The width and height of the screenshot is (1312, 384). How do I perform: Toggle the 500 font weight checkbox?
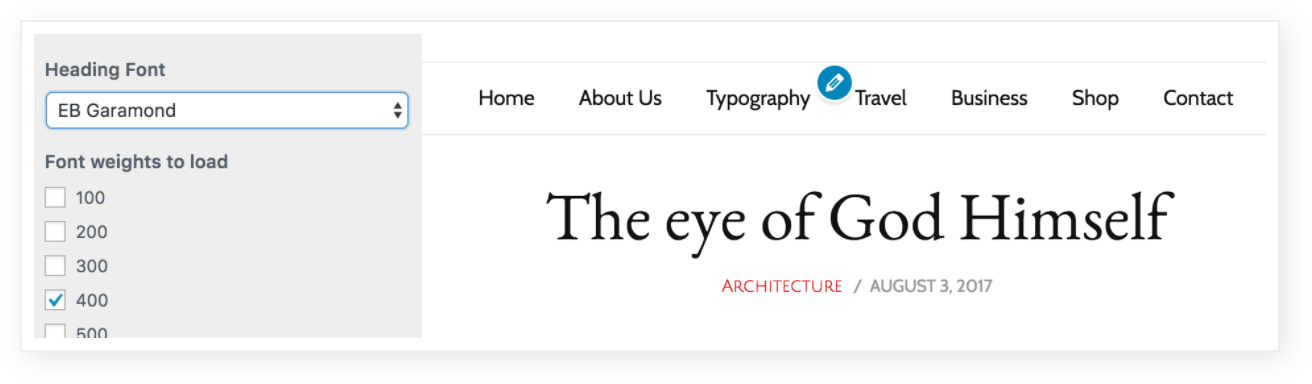(x=55, y=331)
